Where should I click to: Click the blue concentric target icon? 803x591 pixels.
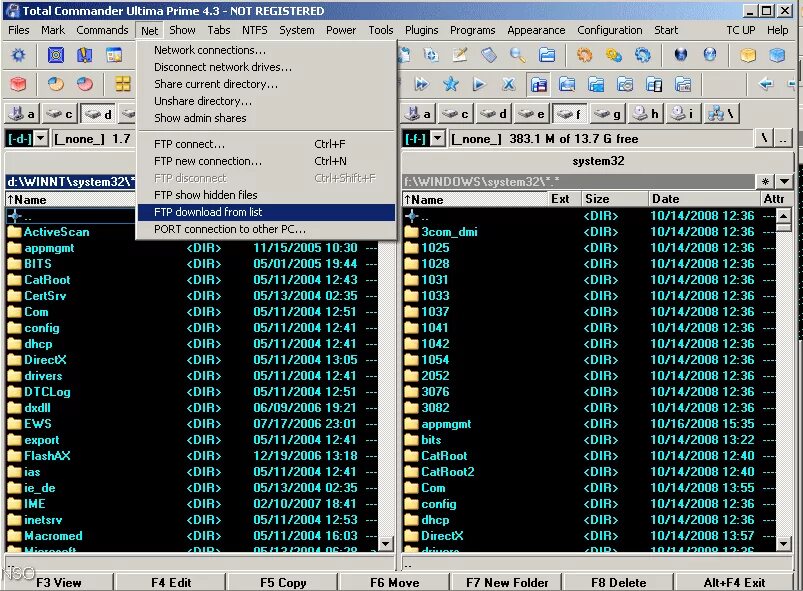56,55
